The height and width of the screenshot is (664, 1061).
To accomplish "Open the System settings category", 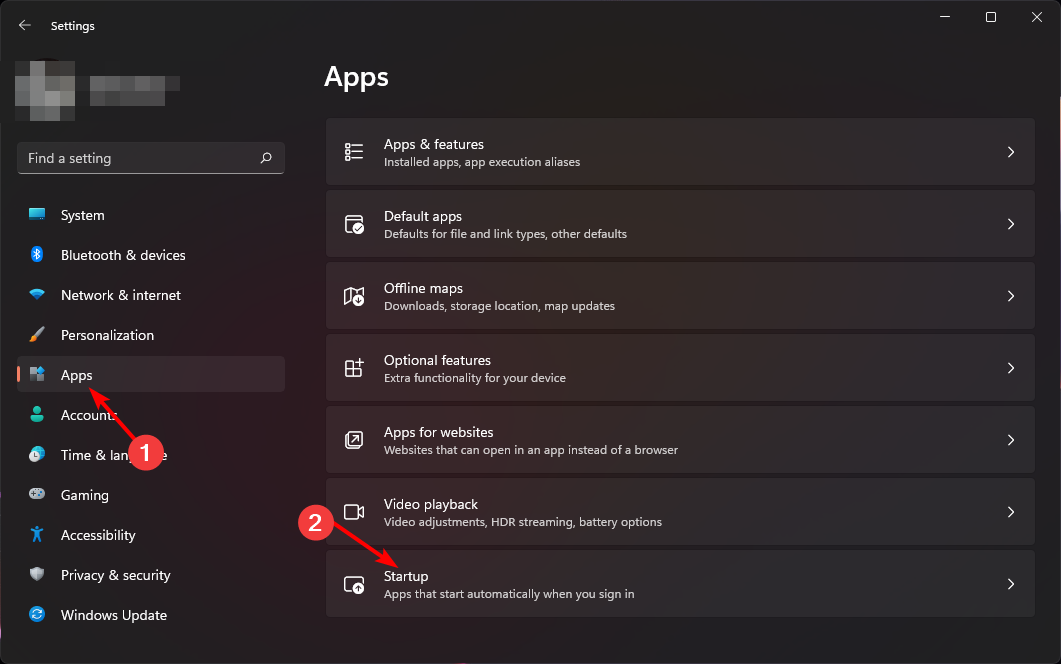I will coord(82,215).
